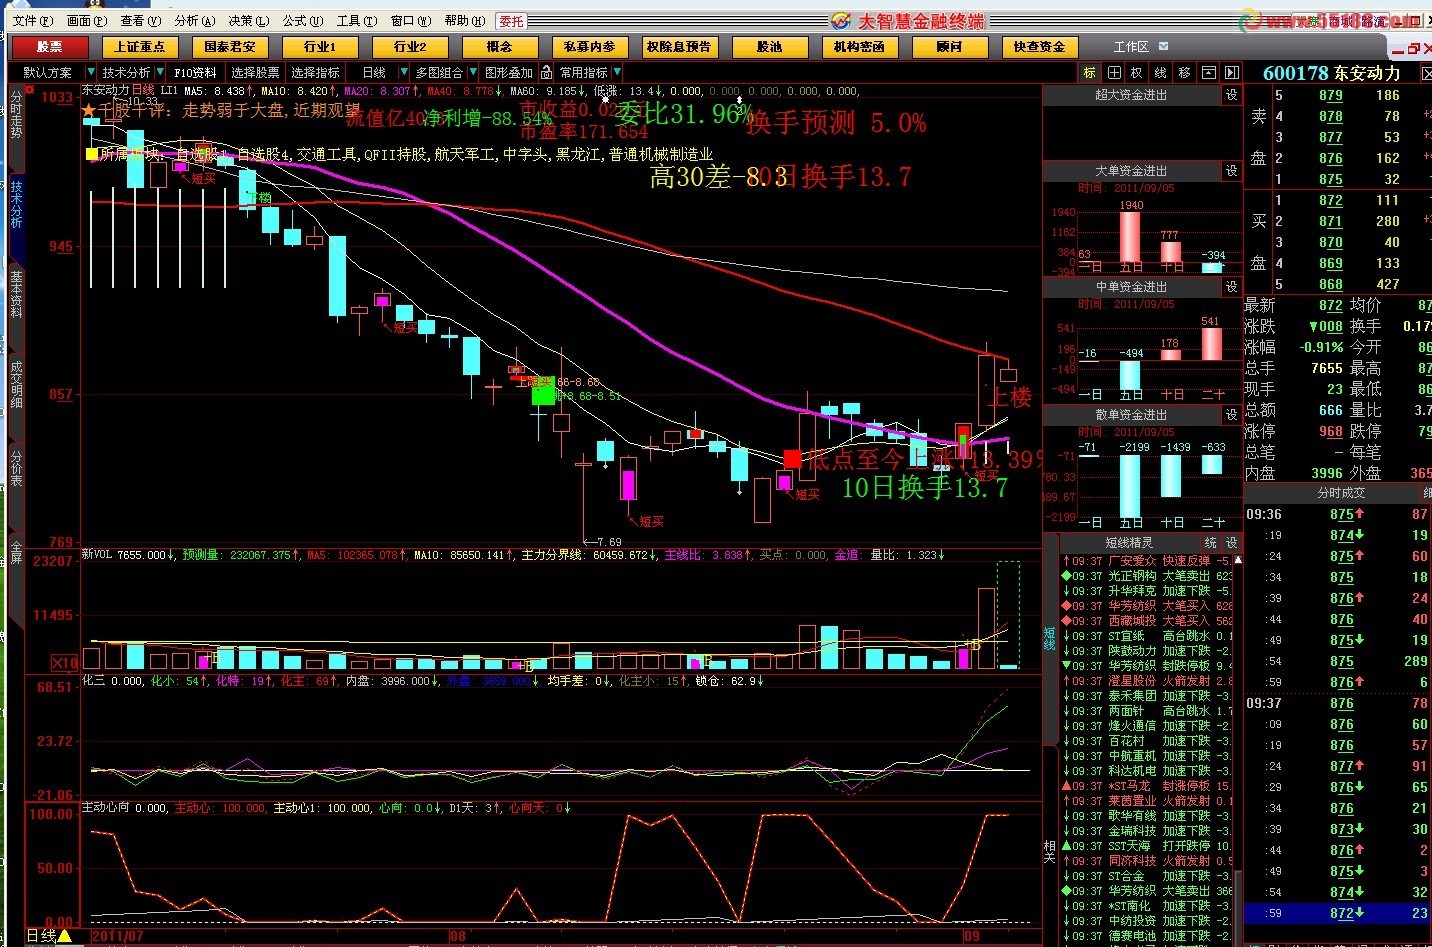This screenshot has height=947, width=1432.
Task: Click the 短线 side tab beside 短线精灵 list
Action: [x=1050, y=637]
